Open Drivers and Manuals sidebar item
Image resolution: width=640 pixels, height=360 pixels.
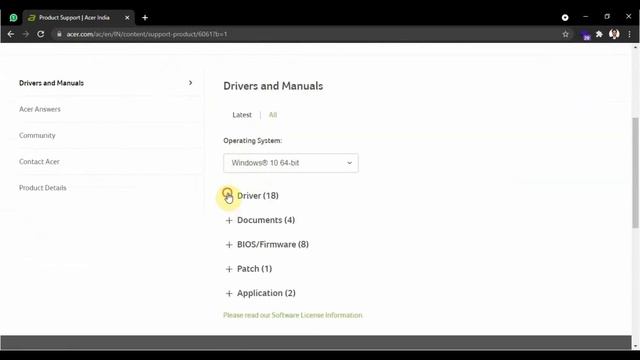tap(51, 83)
